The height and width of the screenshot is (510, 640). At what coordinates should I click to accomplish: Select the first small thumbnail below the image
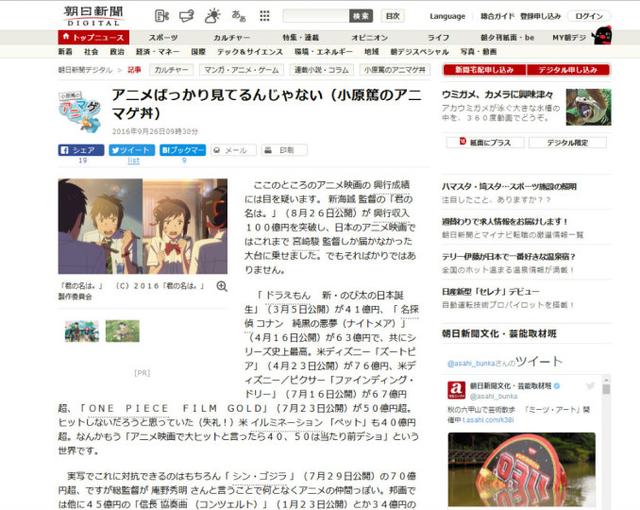point(82,331)
